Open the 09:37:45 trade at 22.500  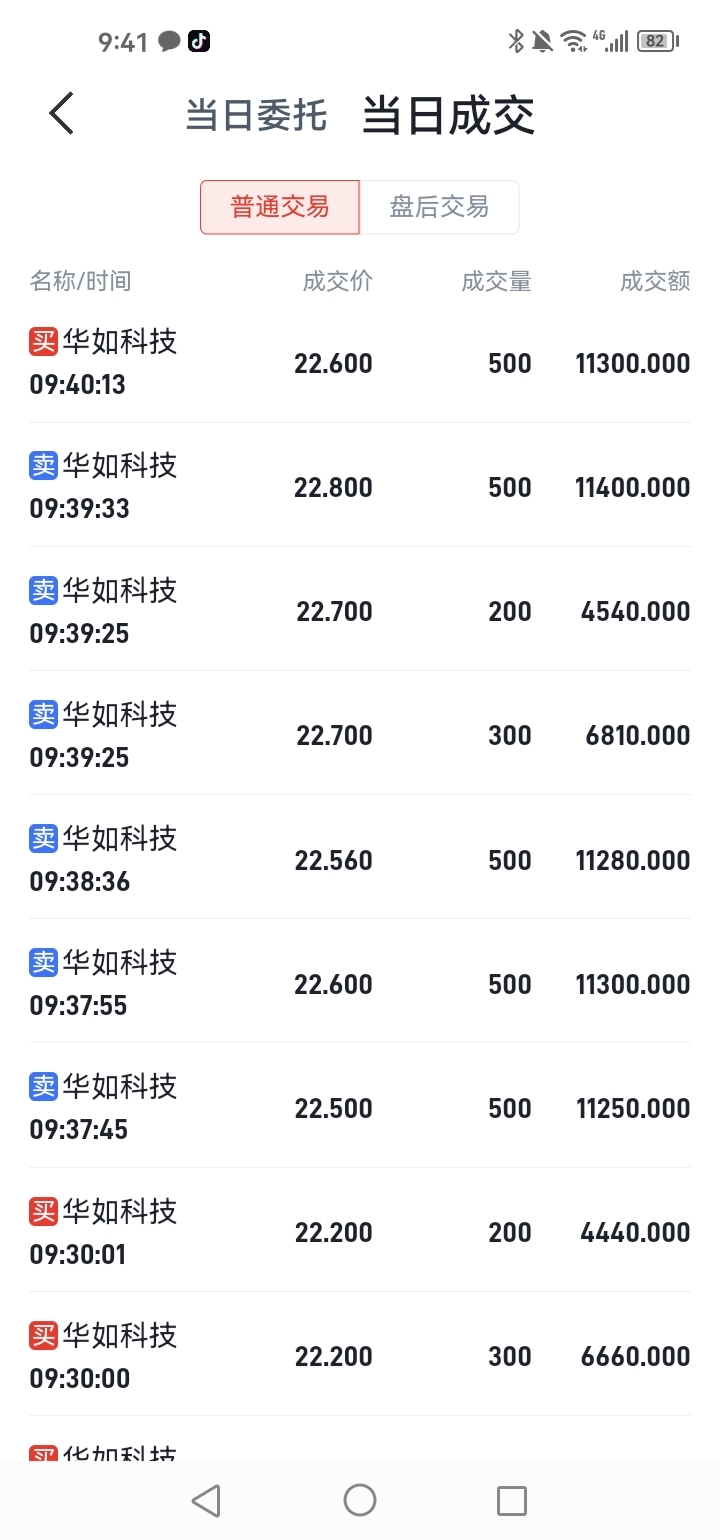point(360,1105)
